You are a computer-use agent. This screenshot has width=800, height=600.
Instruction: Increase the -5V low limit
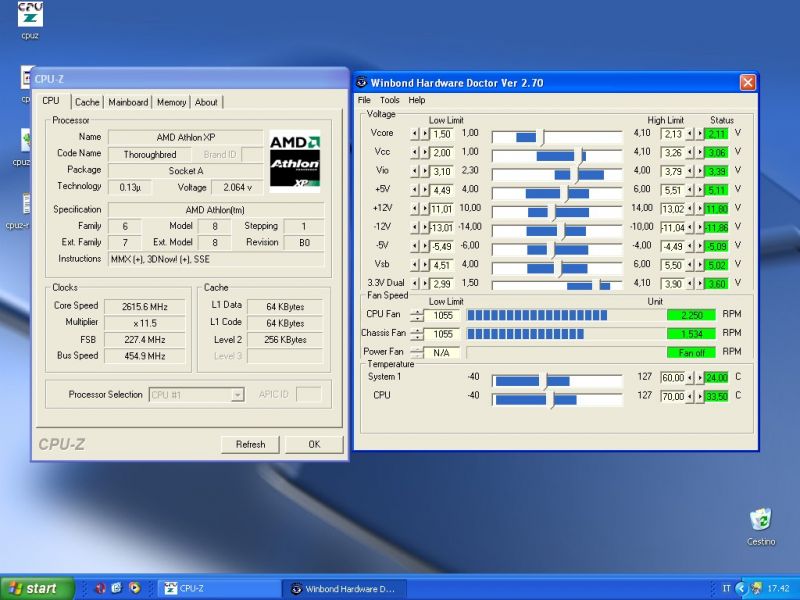(425, 246)
